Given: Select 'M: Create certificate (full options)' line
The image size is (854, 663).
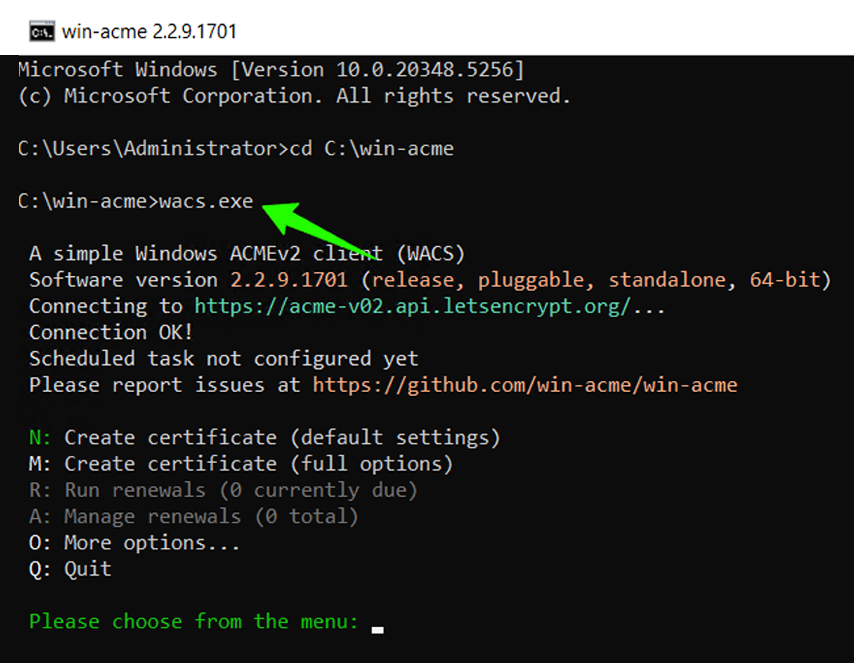Looking at the screenshot, I should pyautogui.click(x=241, y=464).
